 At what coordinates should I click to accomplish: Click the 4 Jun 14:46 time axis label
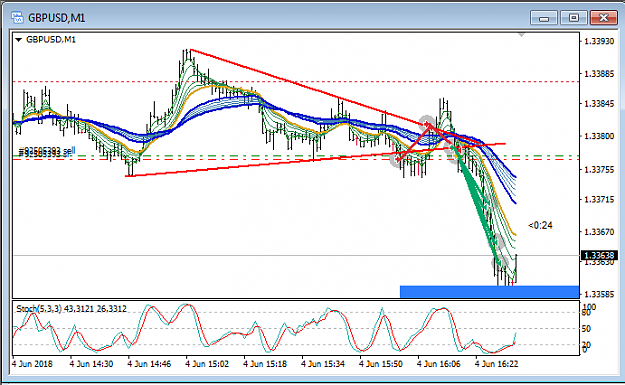149,364
